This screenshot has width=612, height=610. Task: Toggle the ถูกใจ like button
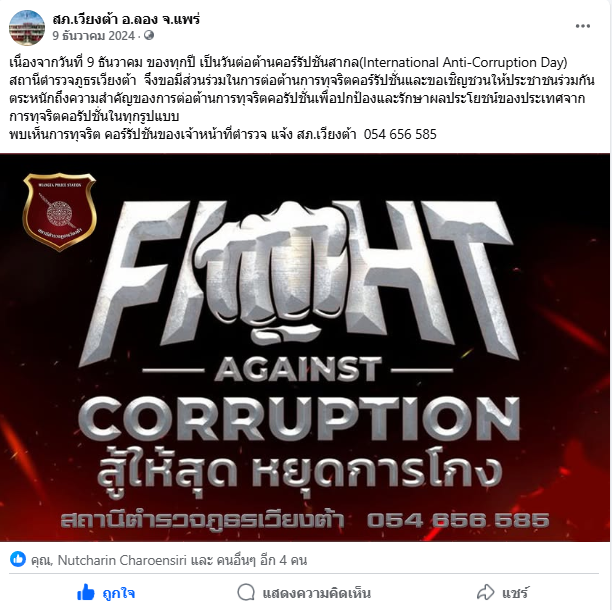pyautogui.click(x=106, y=592)
